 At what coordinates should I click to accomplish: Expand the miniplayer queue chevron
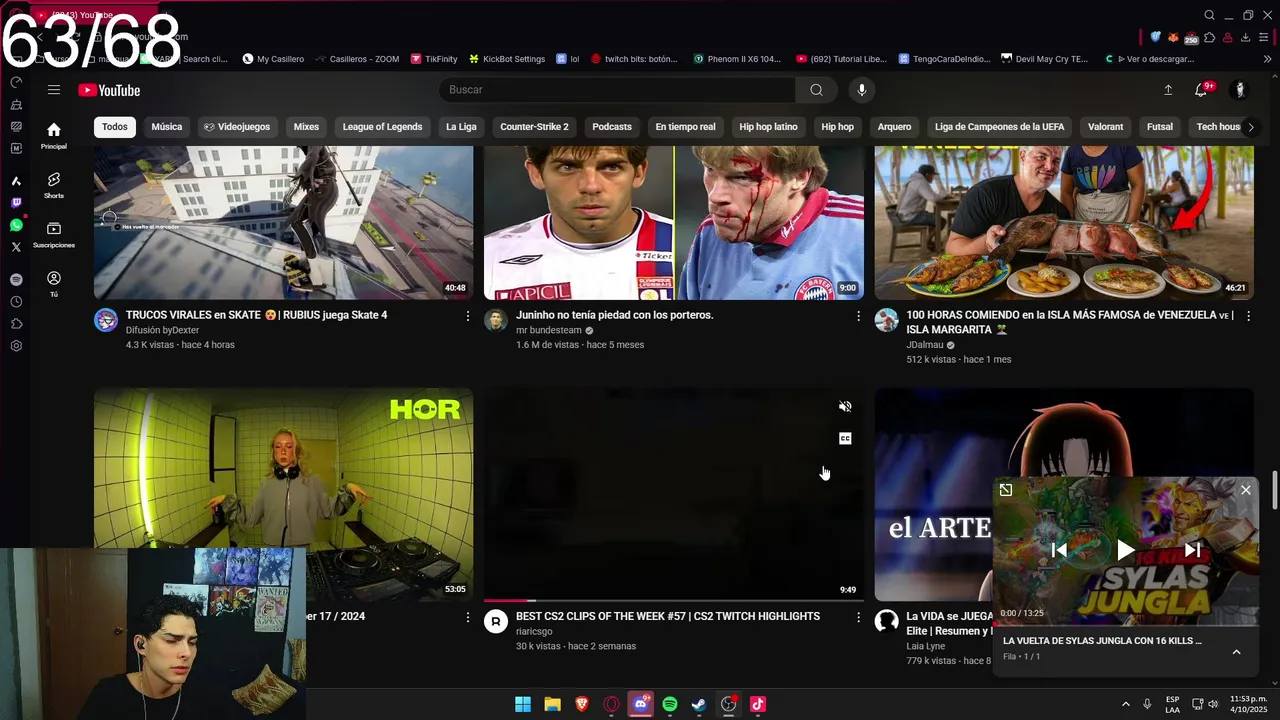(x=1236, y=652)
